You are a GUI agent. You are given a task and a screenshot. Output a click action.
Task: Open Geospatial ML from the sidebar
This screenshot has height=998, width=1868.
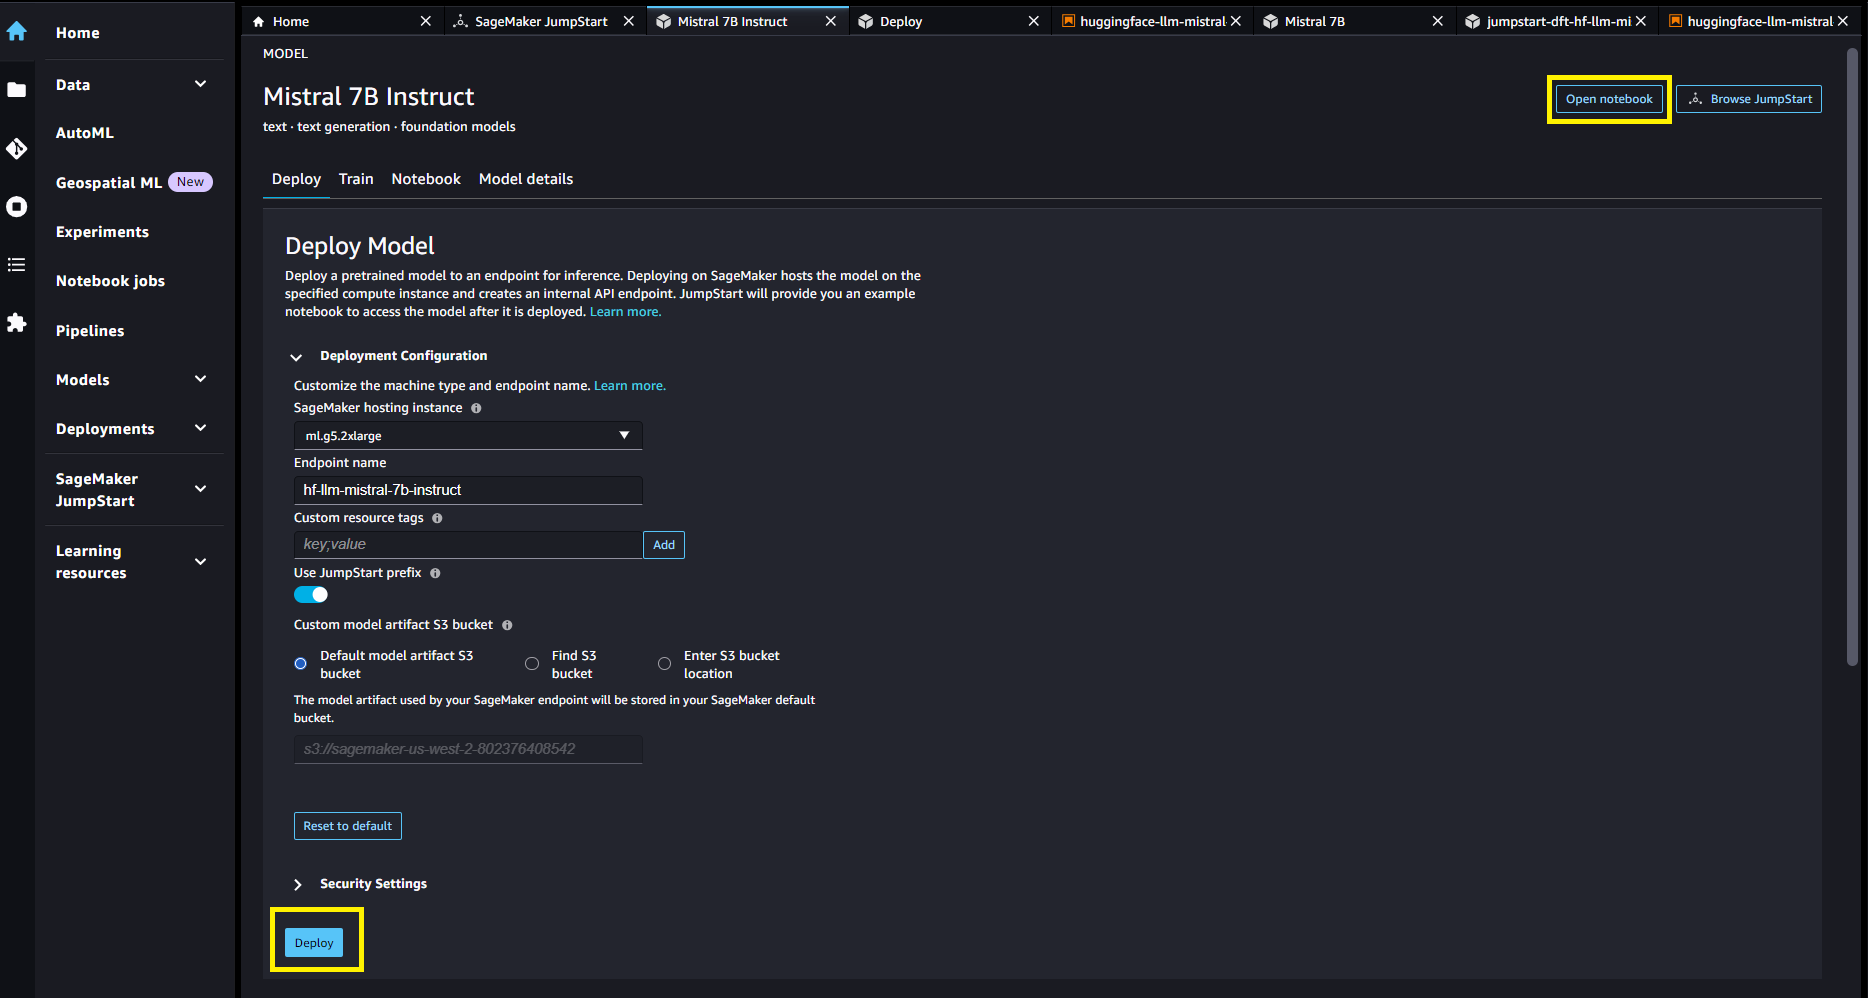click(109, 183)
